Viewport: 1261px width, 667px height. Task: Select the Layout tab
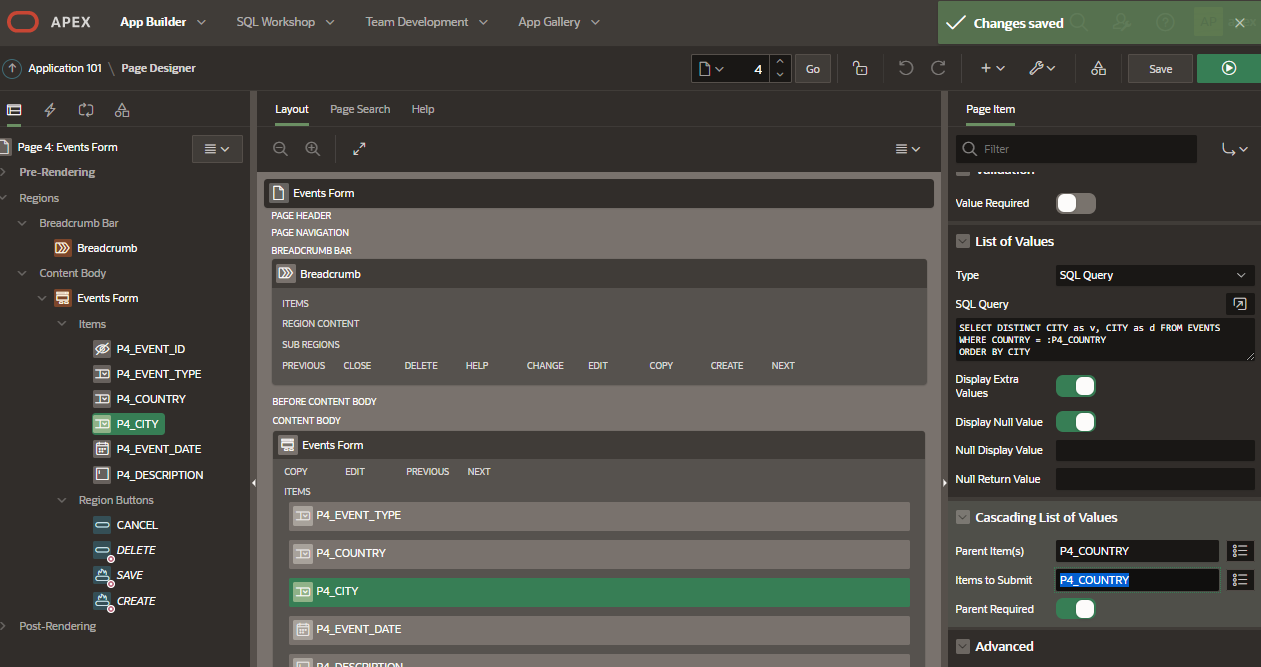(x=292, y=109)
